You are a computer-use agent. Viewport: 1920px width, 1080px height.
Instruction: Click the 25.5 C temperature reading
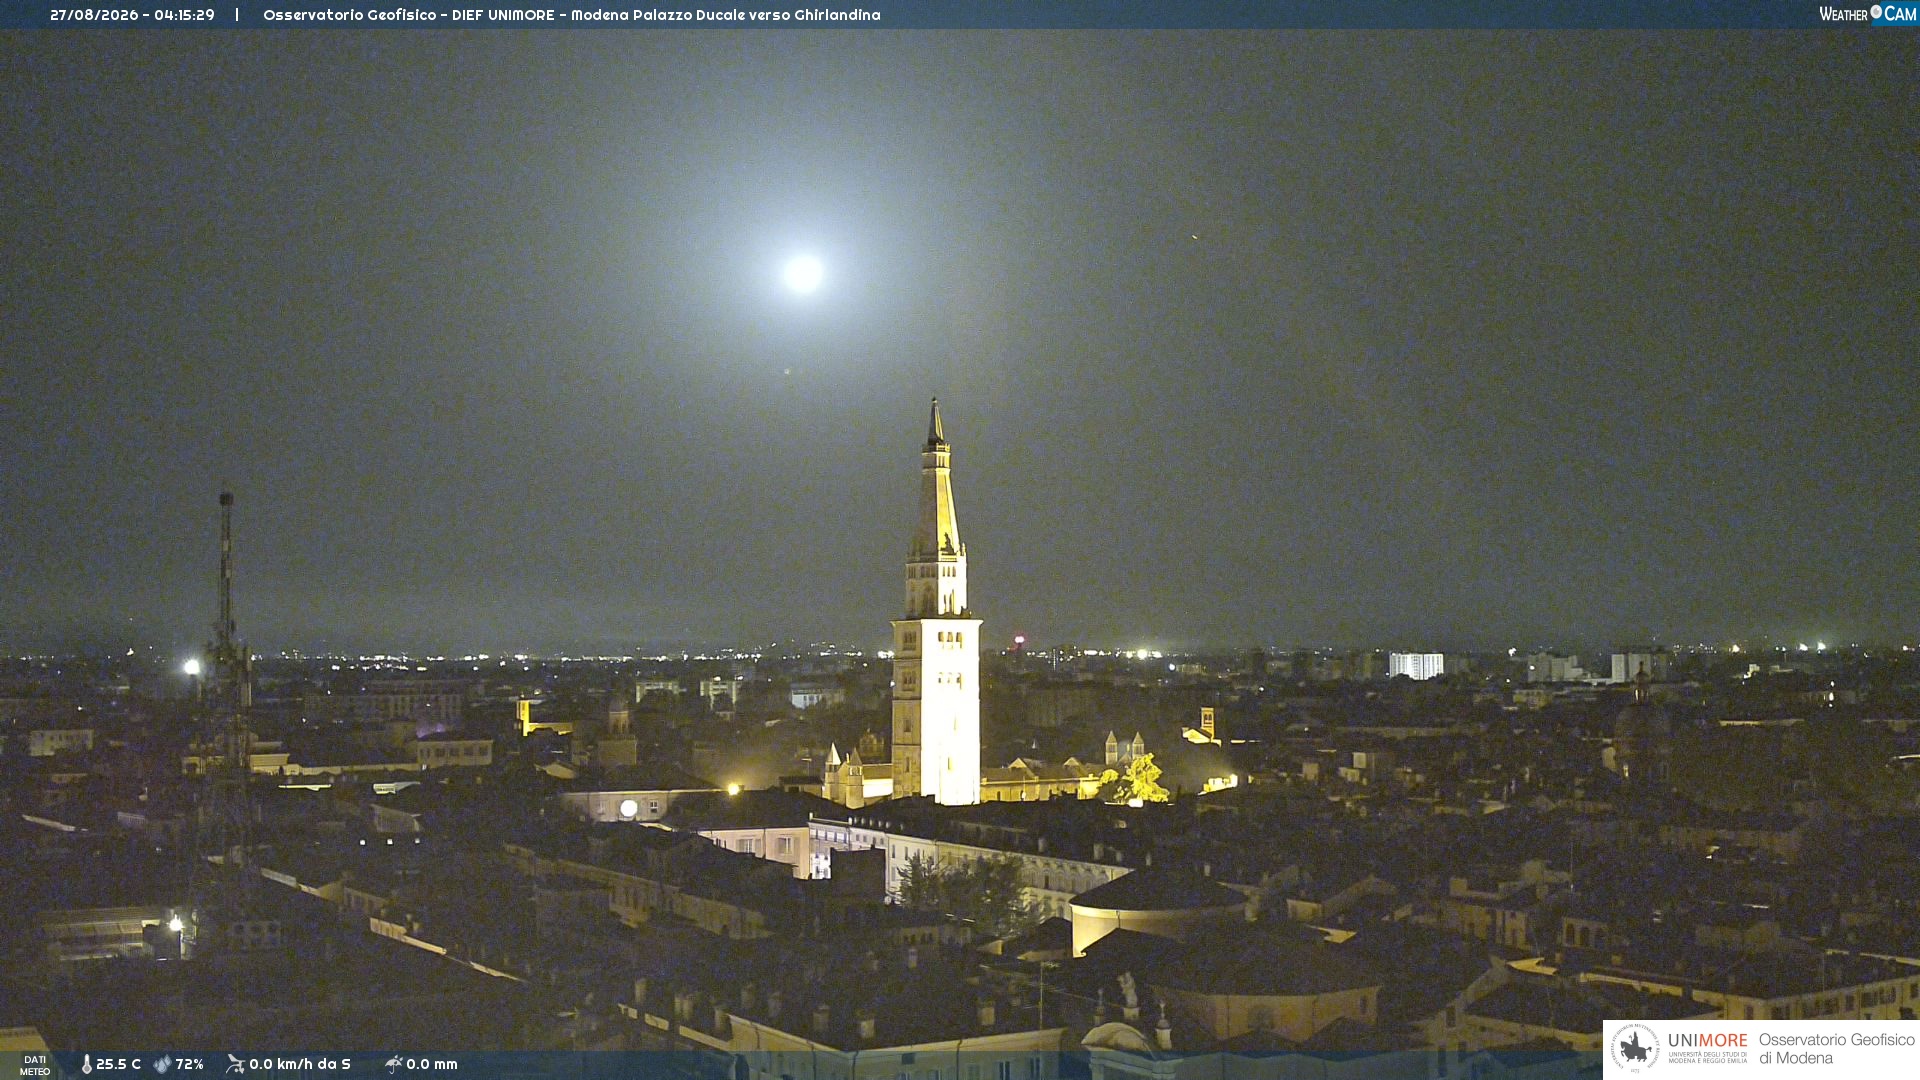tap(118, 1064)
